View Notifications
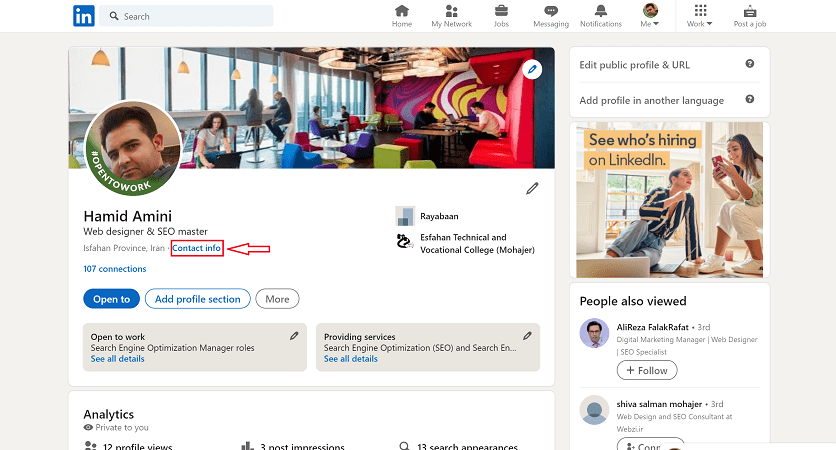 coord(601,17)
